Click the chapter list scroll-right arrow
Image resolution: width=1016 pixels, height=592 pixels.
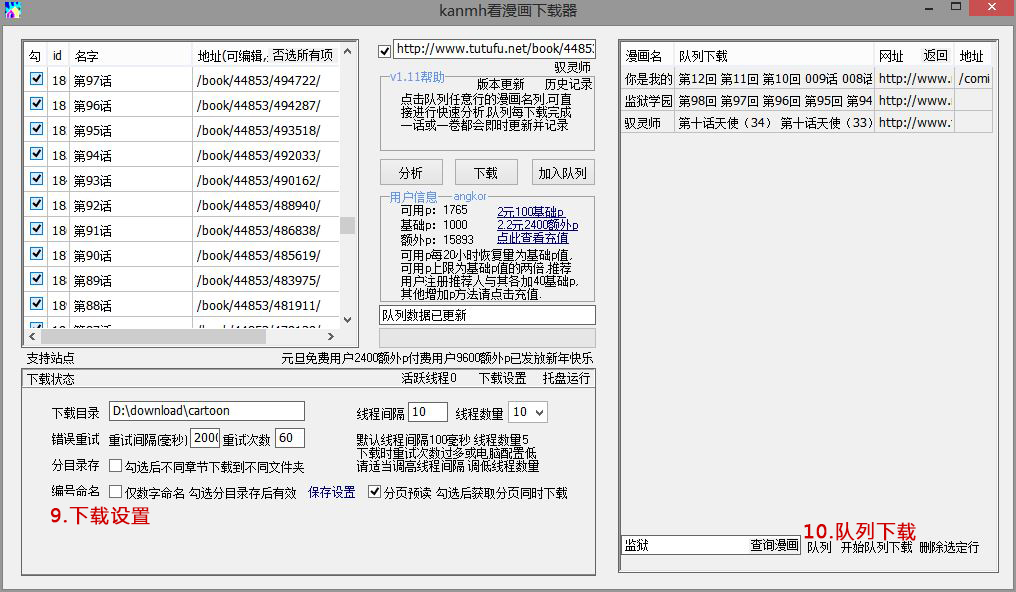[331, 337]
